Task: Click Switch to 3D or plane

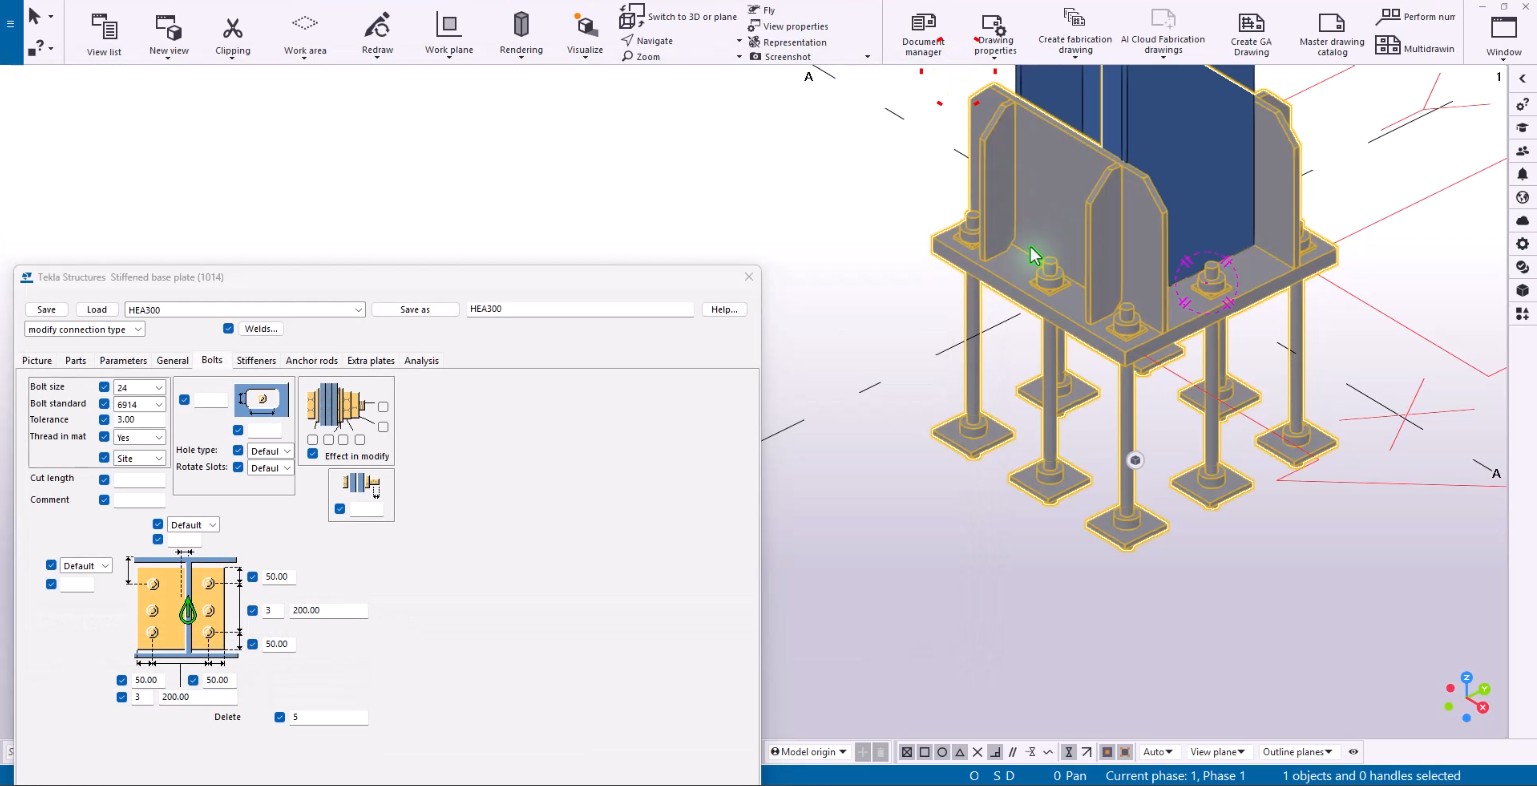Action: point(678,16)
